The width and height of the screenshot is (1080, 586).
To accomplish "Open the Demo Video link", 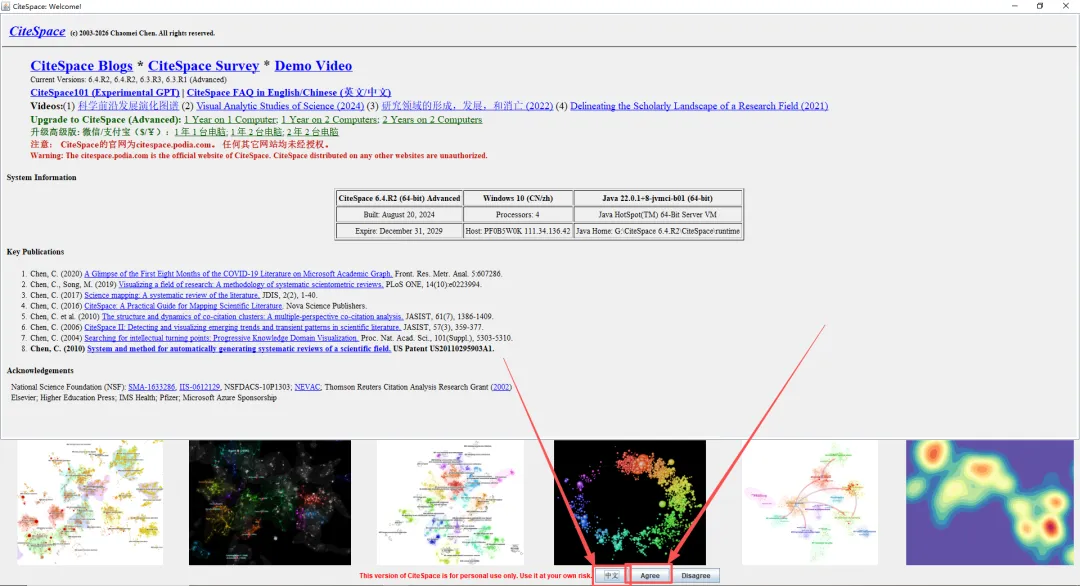I will (x=313, y=65).
